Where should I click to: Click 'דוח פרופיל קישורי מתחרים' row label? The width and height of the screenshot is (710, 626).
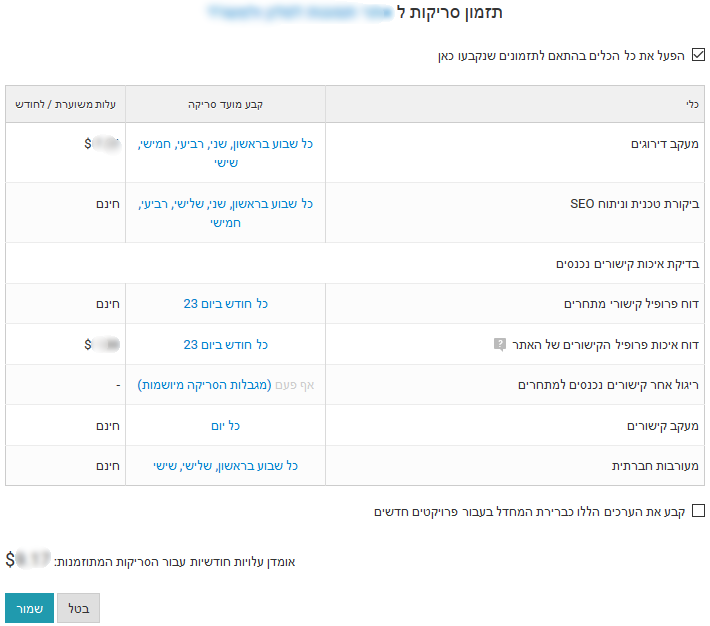coord(631,304)
